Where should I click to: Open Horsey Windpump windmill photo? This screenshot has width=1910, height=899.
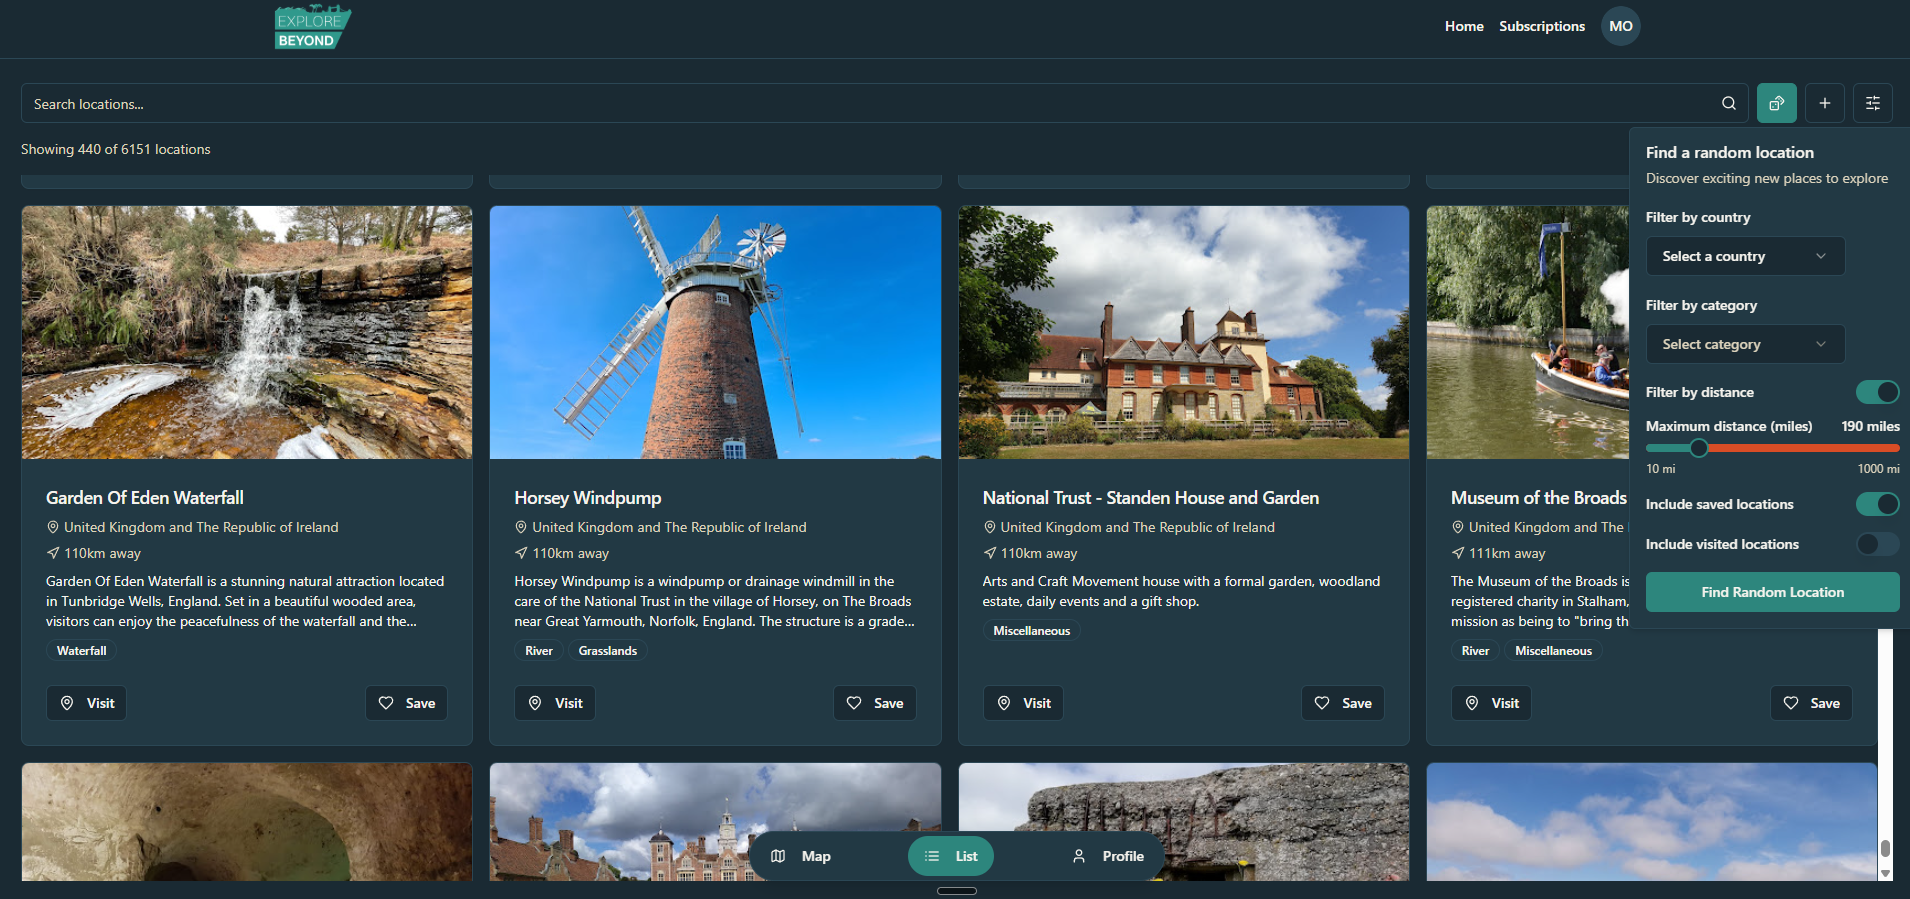coord(715,332)
